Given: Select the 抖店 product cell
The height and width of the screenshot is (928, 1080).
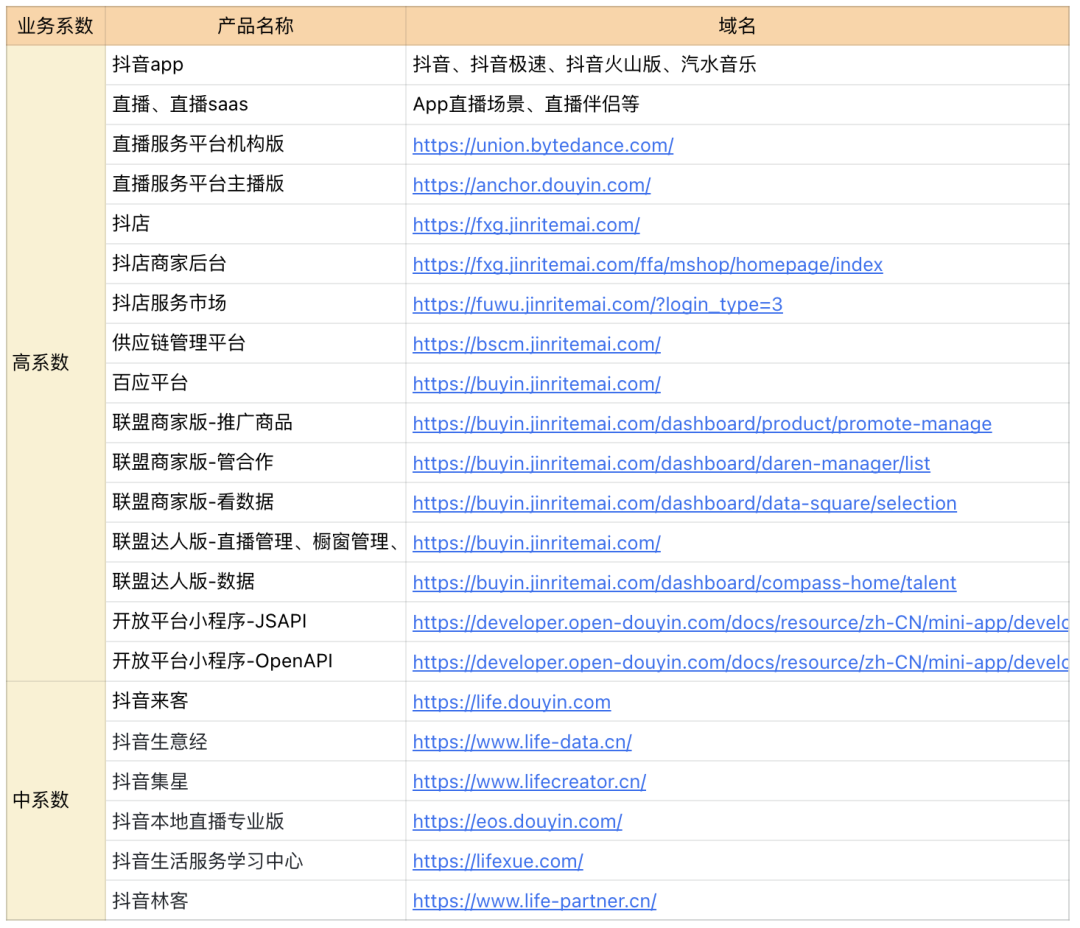Looking at the screenshot, I should pyautogui.click(x=256, y=224).
